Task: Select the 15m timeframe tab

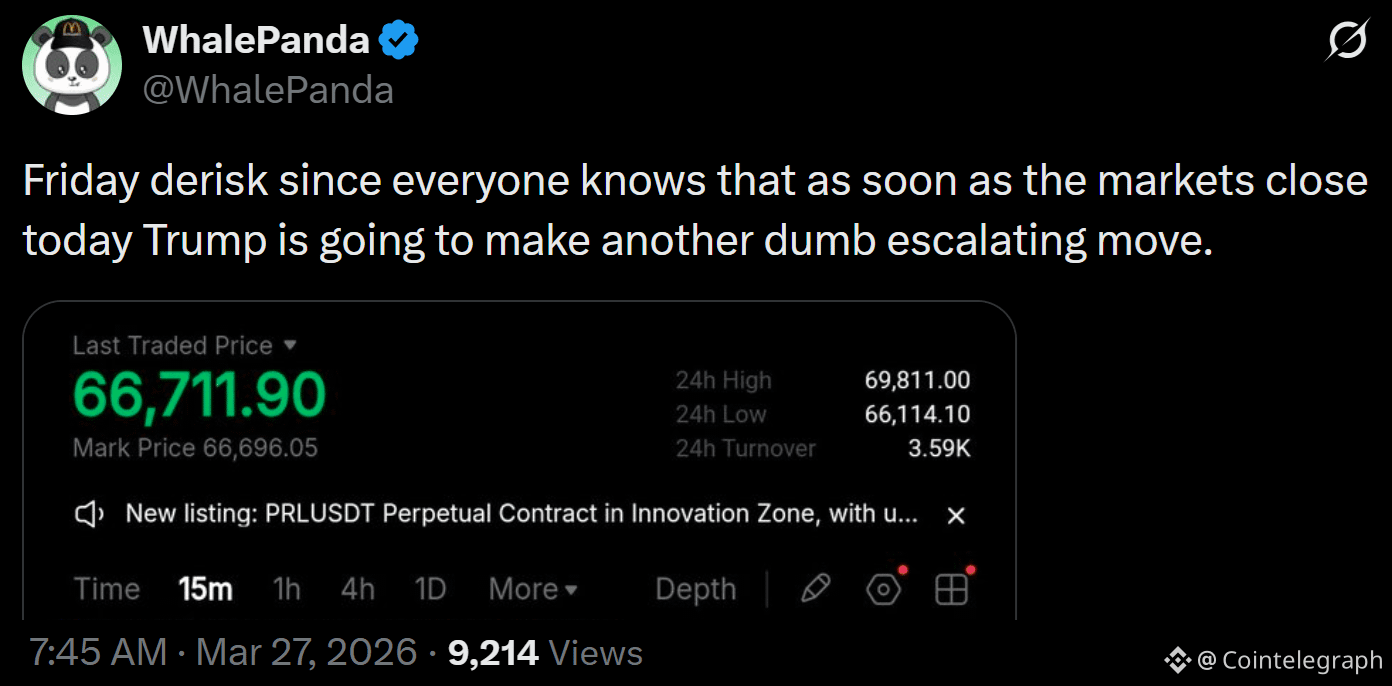Action: point(205,589)
